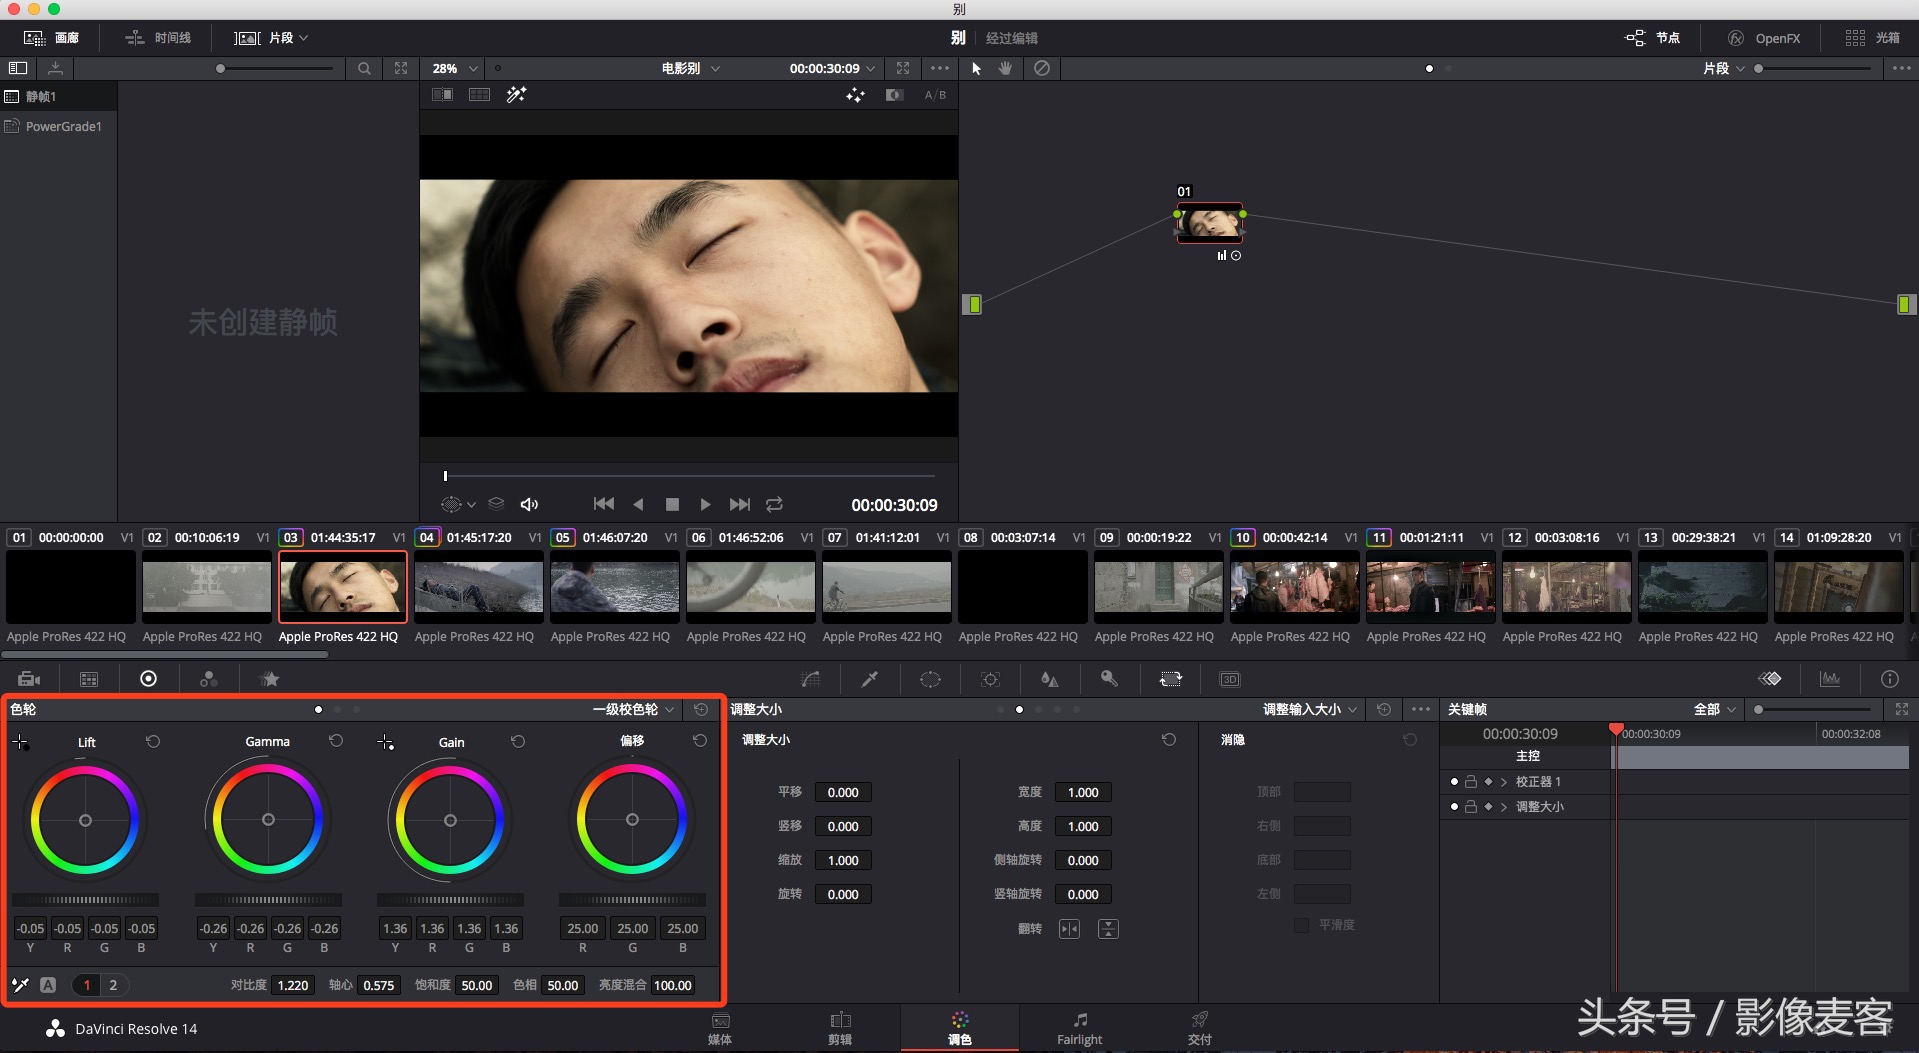Toggle loop playback in viewer
Image resolution: width=1919 pixels, height=1053 pixels.
[774, 504]
